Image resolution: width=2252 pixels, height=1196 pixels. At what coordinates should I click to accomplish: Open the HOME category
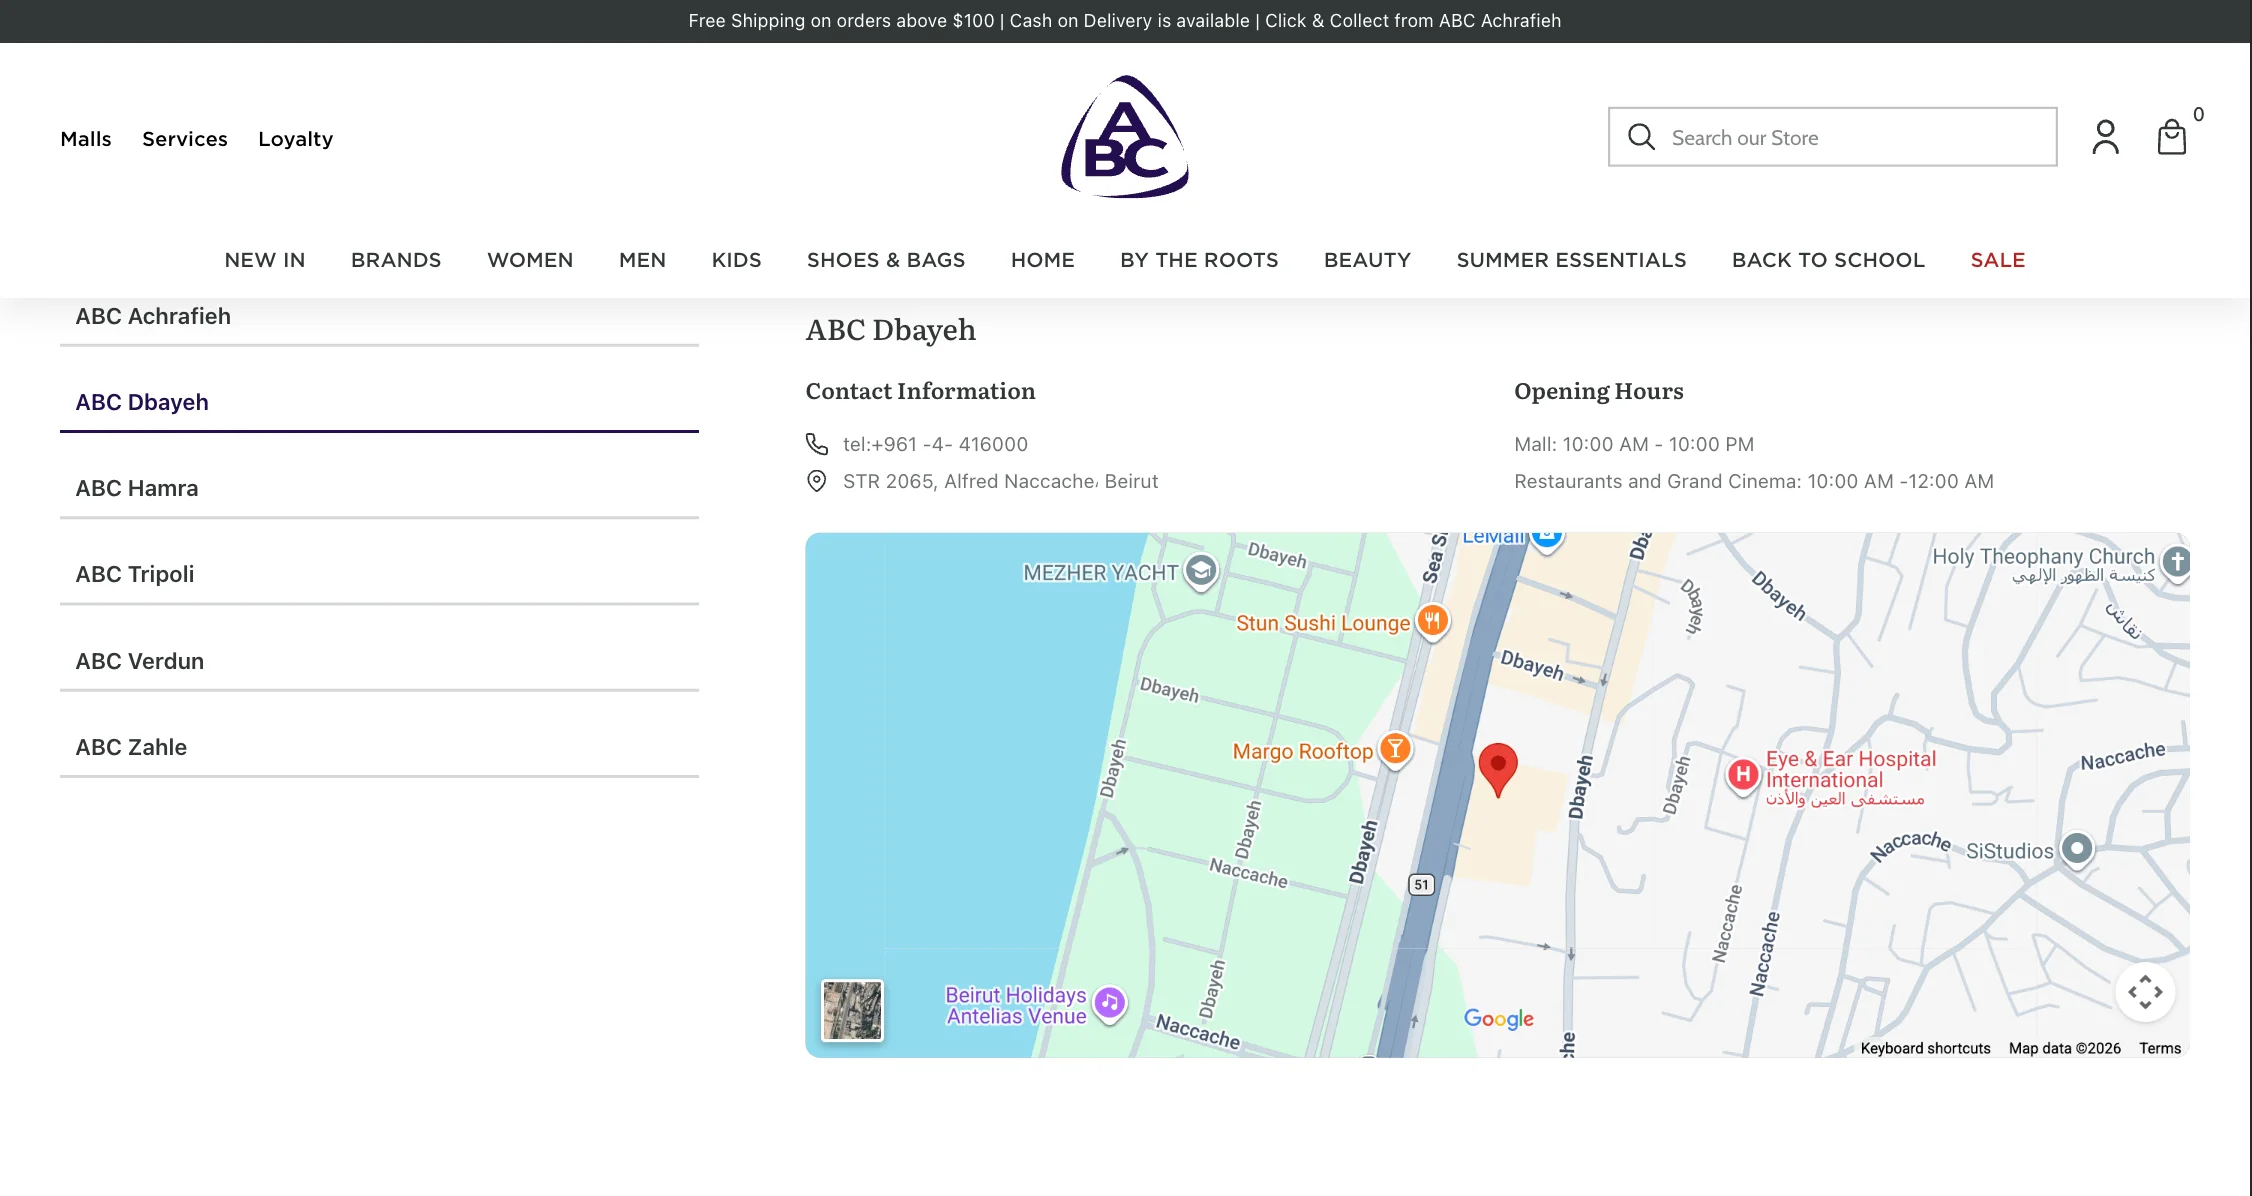[x=1043, y=260]
